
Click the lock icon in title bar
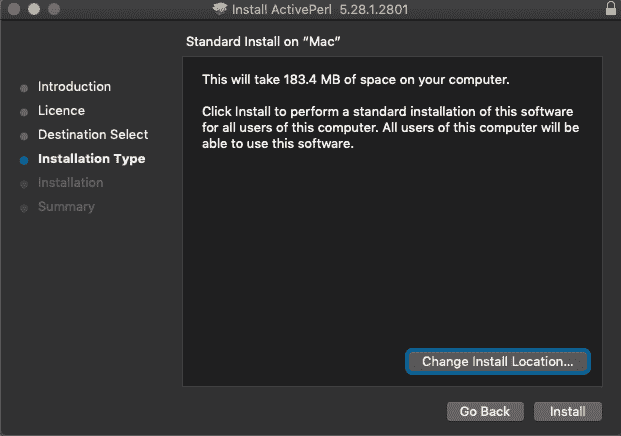pyautogui.click(x=610, y=9)
